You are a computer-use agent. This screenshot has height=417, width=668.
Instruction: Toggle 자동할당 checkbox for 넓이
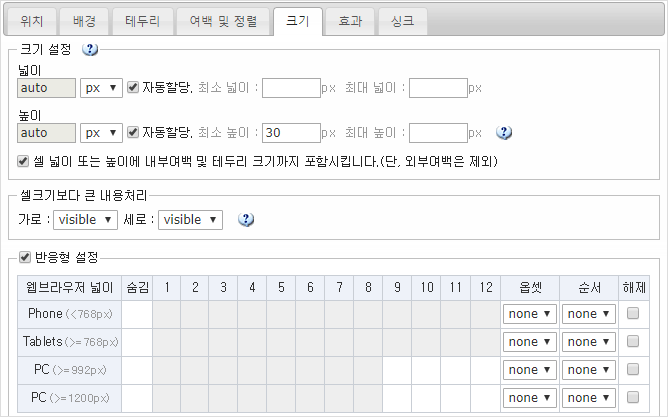point(133,87)
